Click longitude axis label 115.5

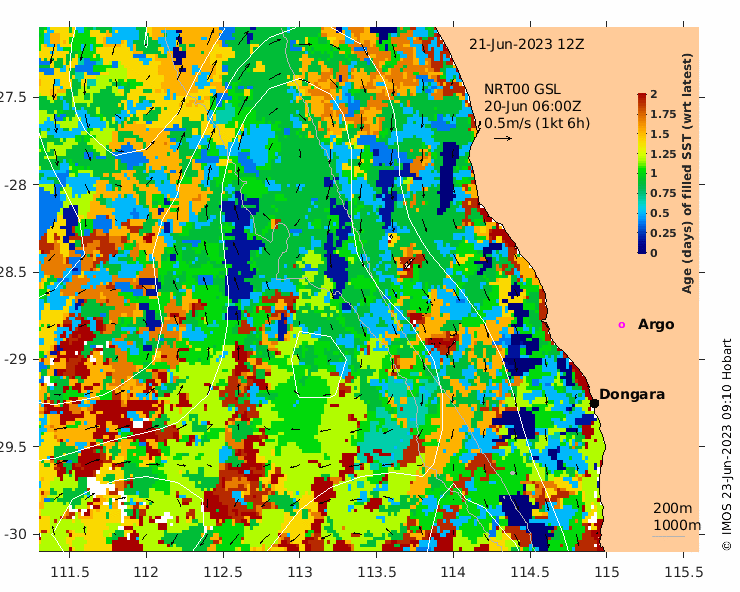(x=683, y=572)
